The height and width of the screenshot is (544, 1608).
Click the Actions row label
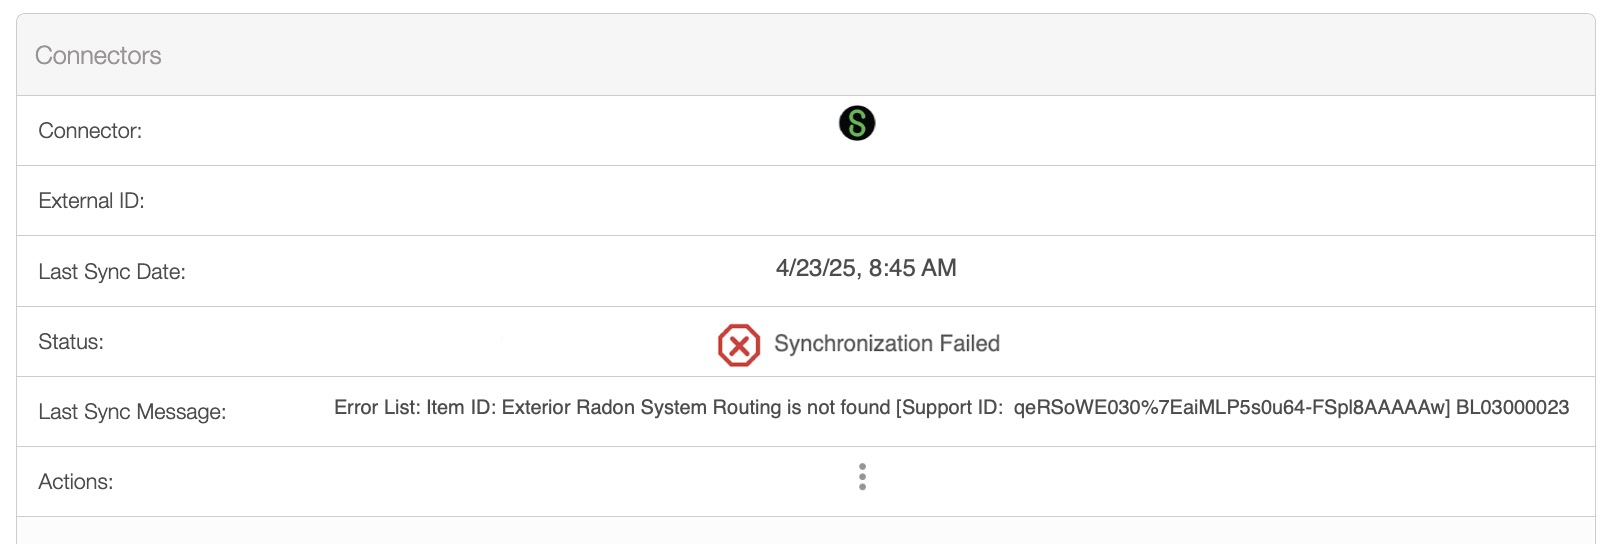coord(76,482)
